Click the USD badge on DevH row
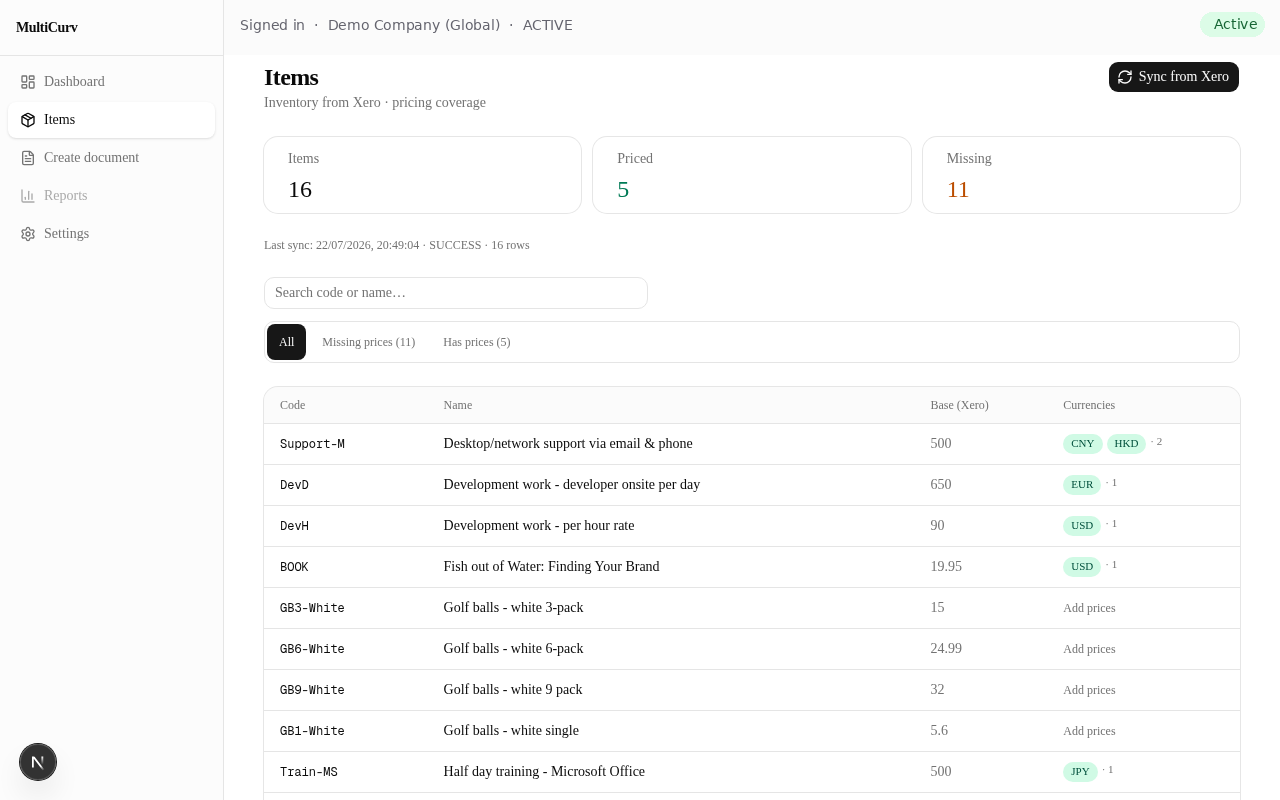This screenshot has height=800, width=1280. [1082, 526]
